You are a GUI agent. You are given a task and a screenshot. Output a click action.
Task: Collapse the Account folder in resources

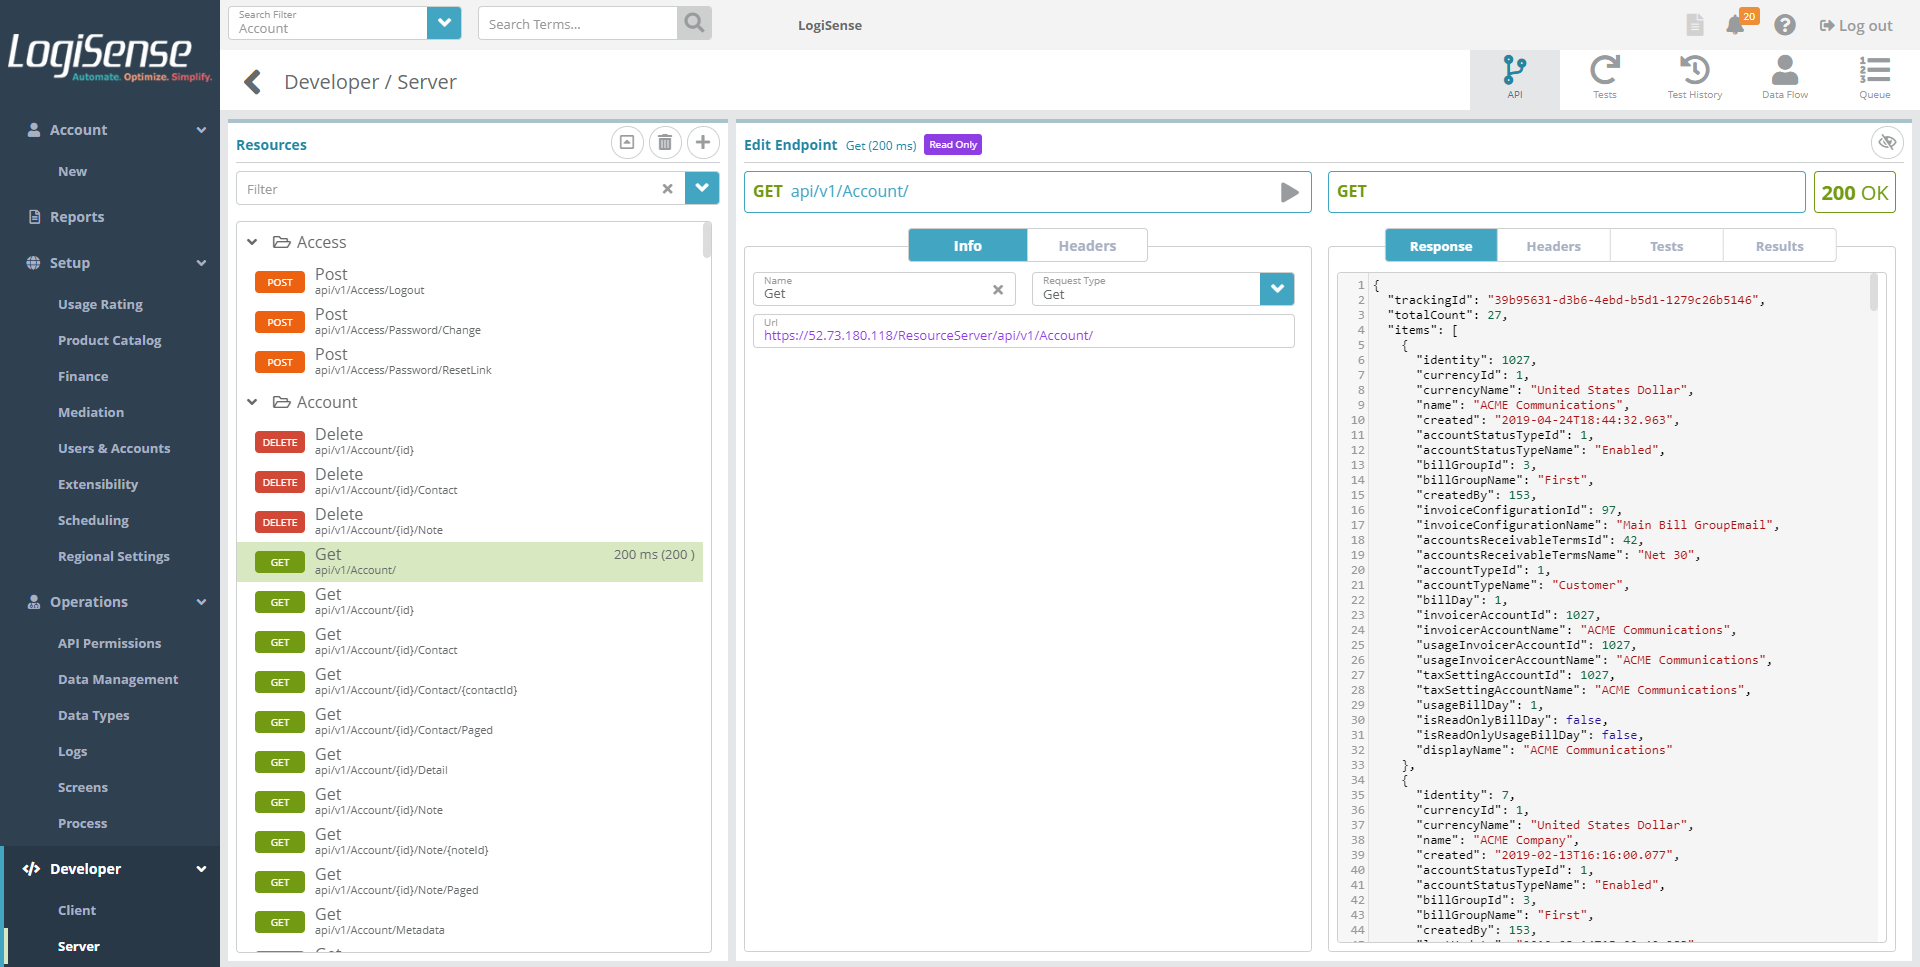click(252, 402)
